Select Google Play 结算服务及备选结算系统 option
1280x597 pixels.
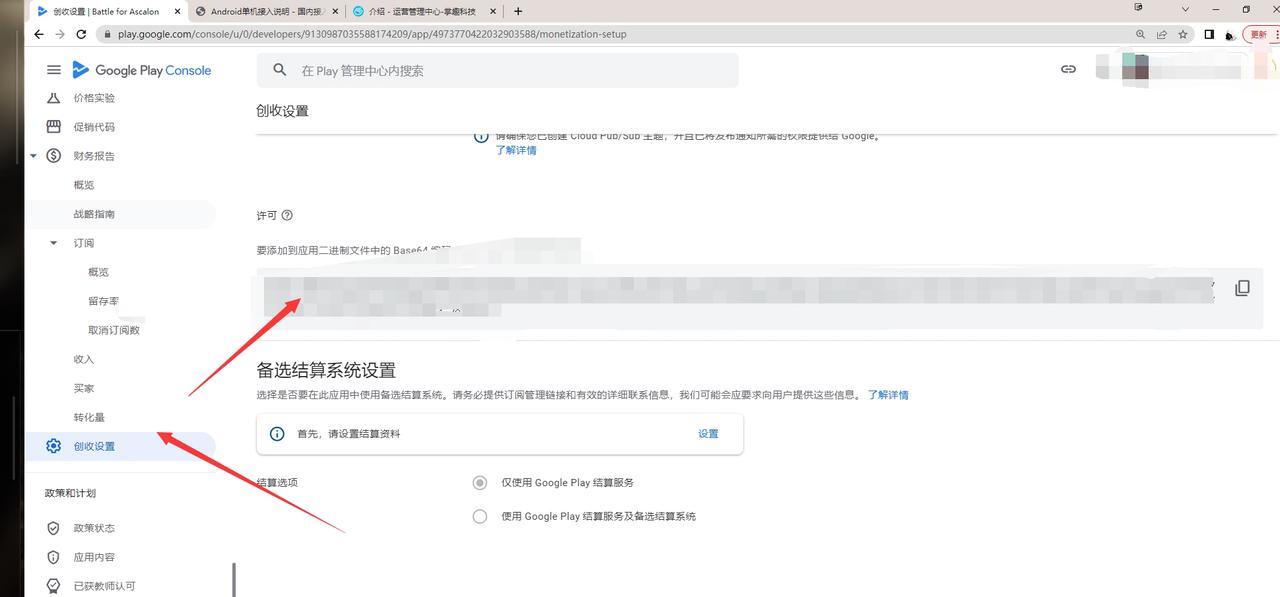point(480,516)
